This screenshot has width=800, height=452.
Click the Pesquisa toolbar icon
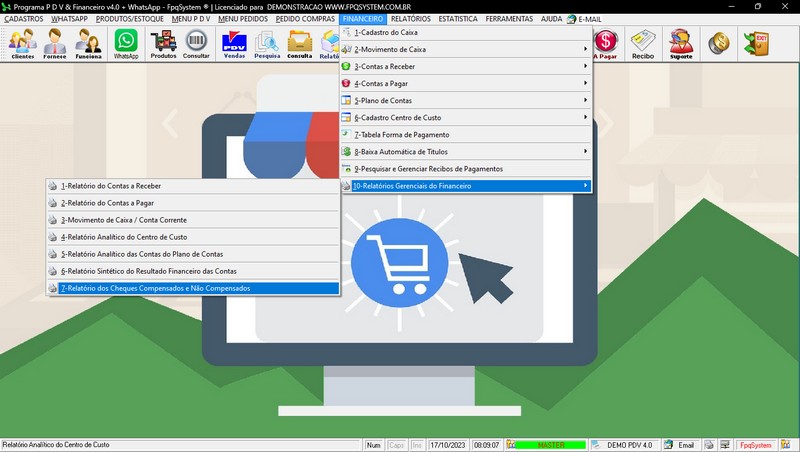(267, 43)
